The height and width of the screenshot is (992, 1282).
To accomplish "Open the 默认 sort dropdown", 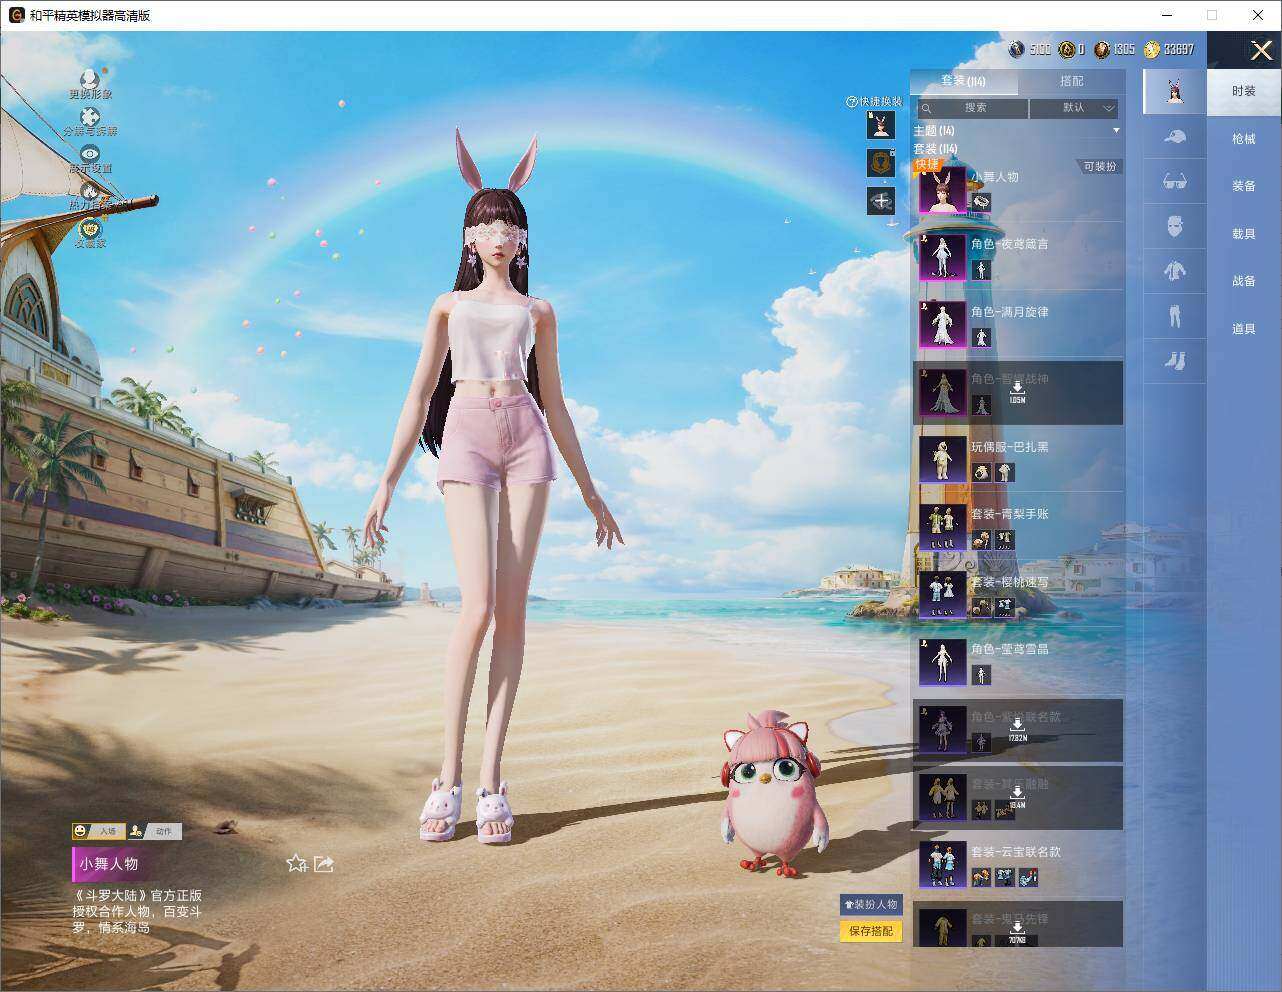I will click(x=1074, y=108).
